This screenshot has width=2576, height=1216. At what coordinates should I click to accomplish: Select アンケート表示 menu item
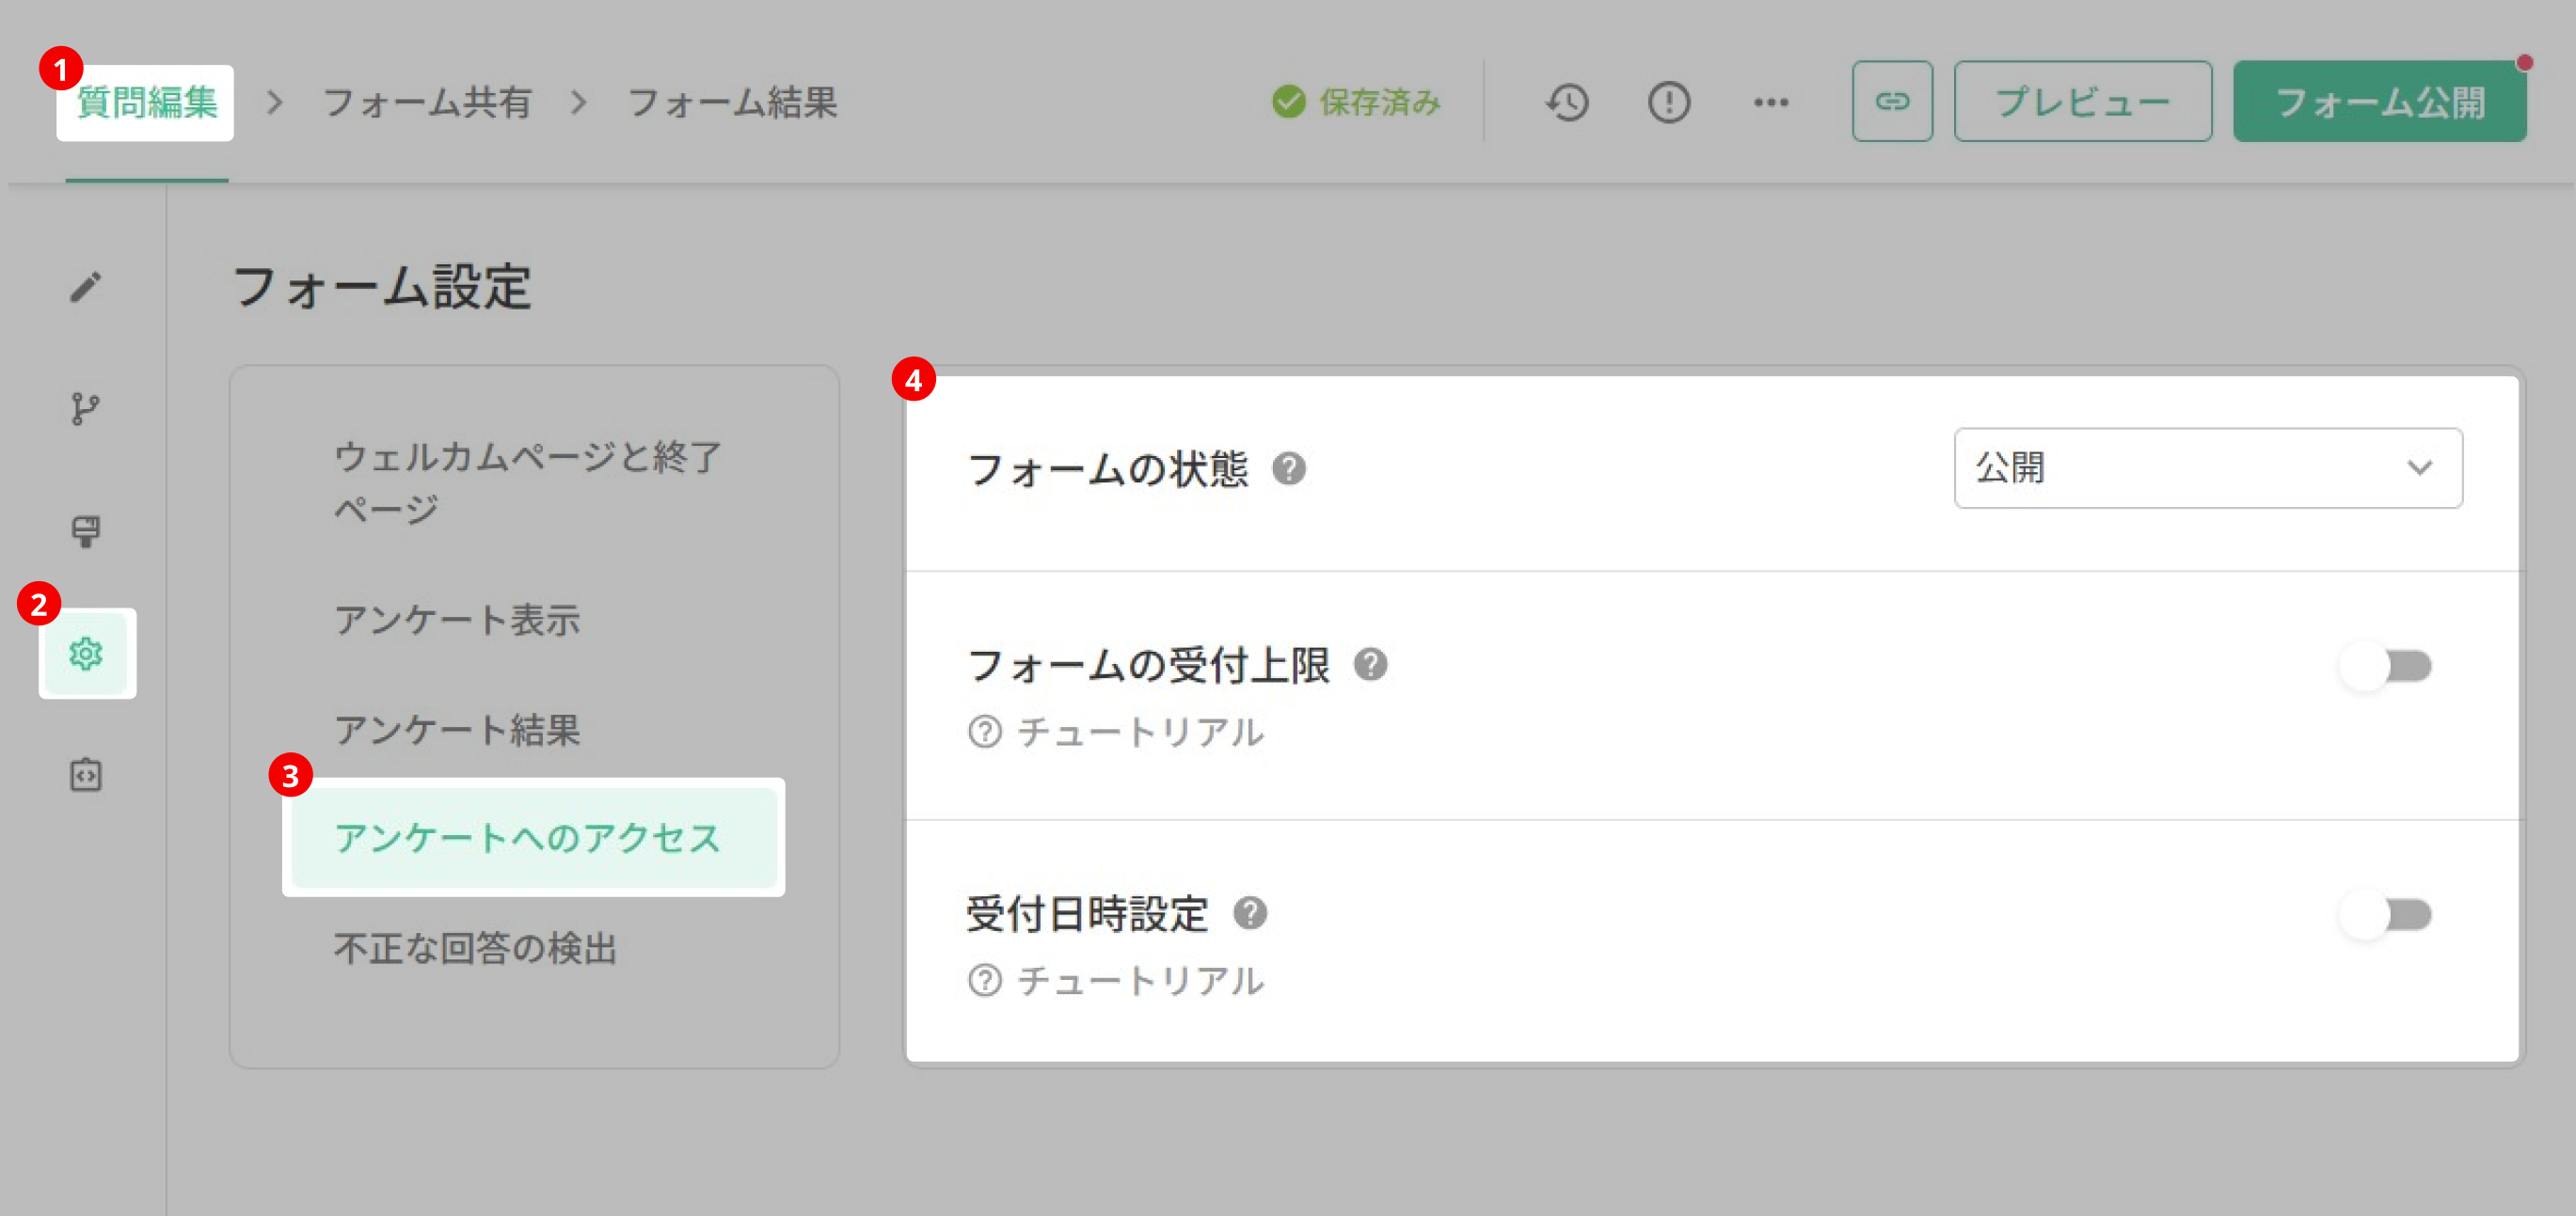457,620
